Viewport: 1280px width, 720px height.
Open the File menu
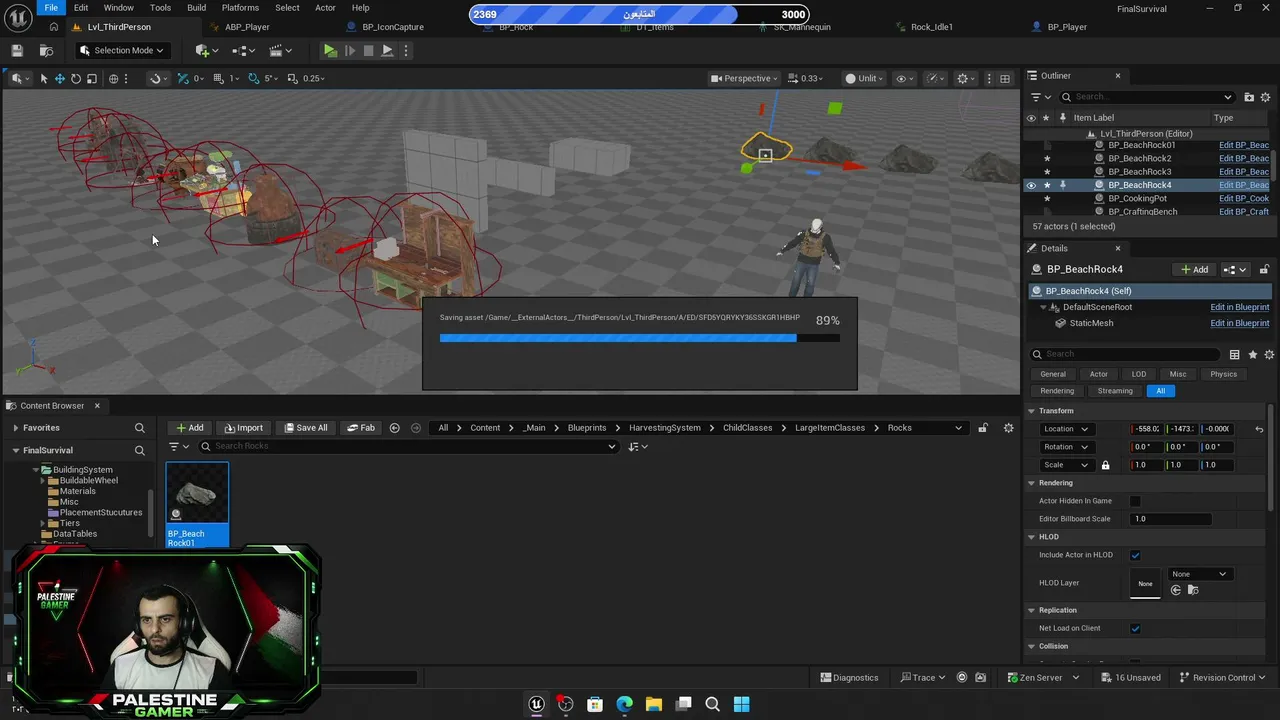pos(51,7)
